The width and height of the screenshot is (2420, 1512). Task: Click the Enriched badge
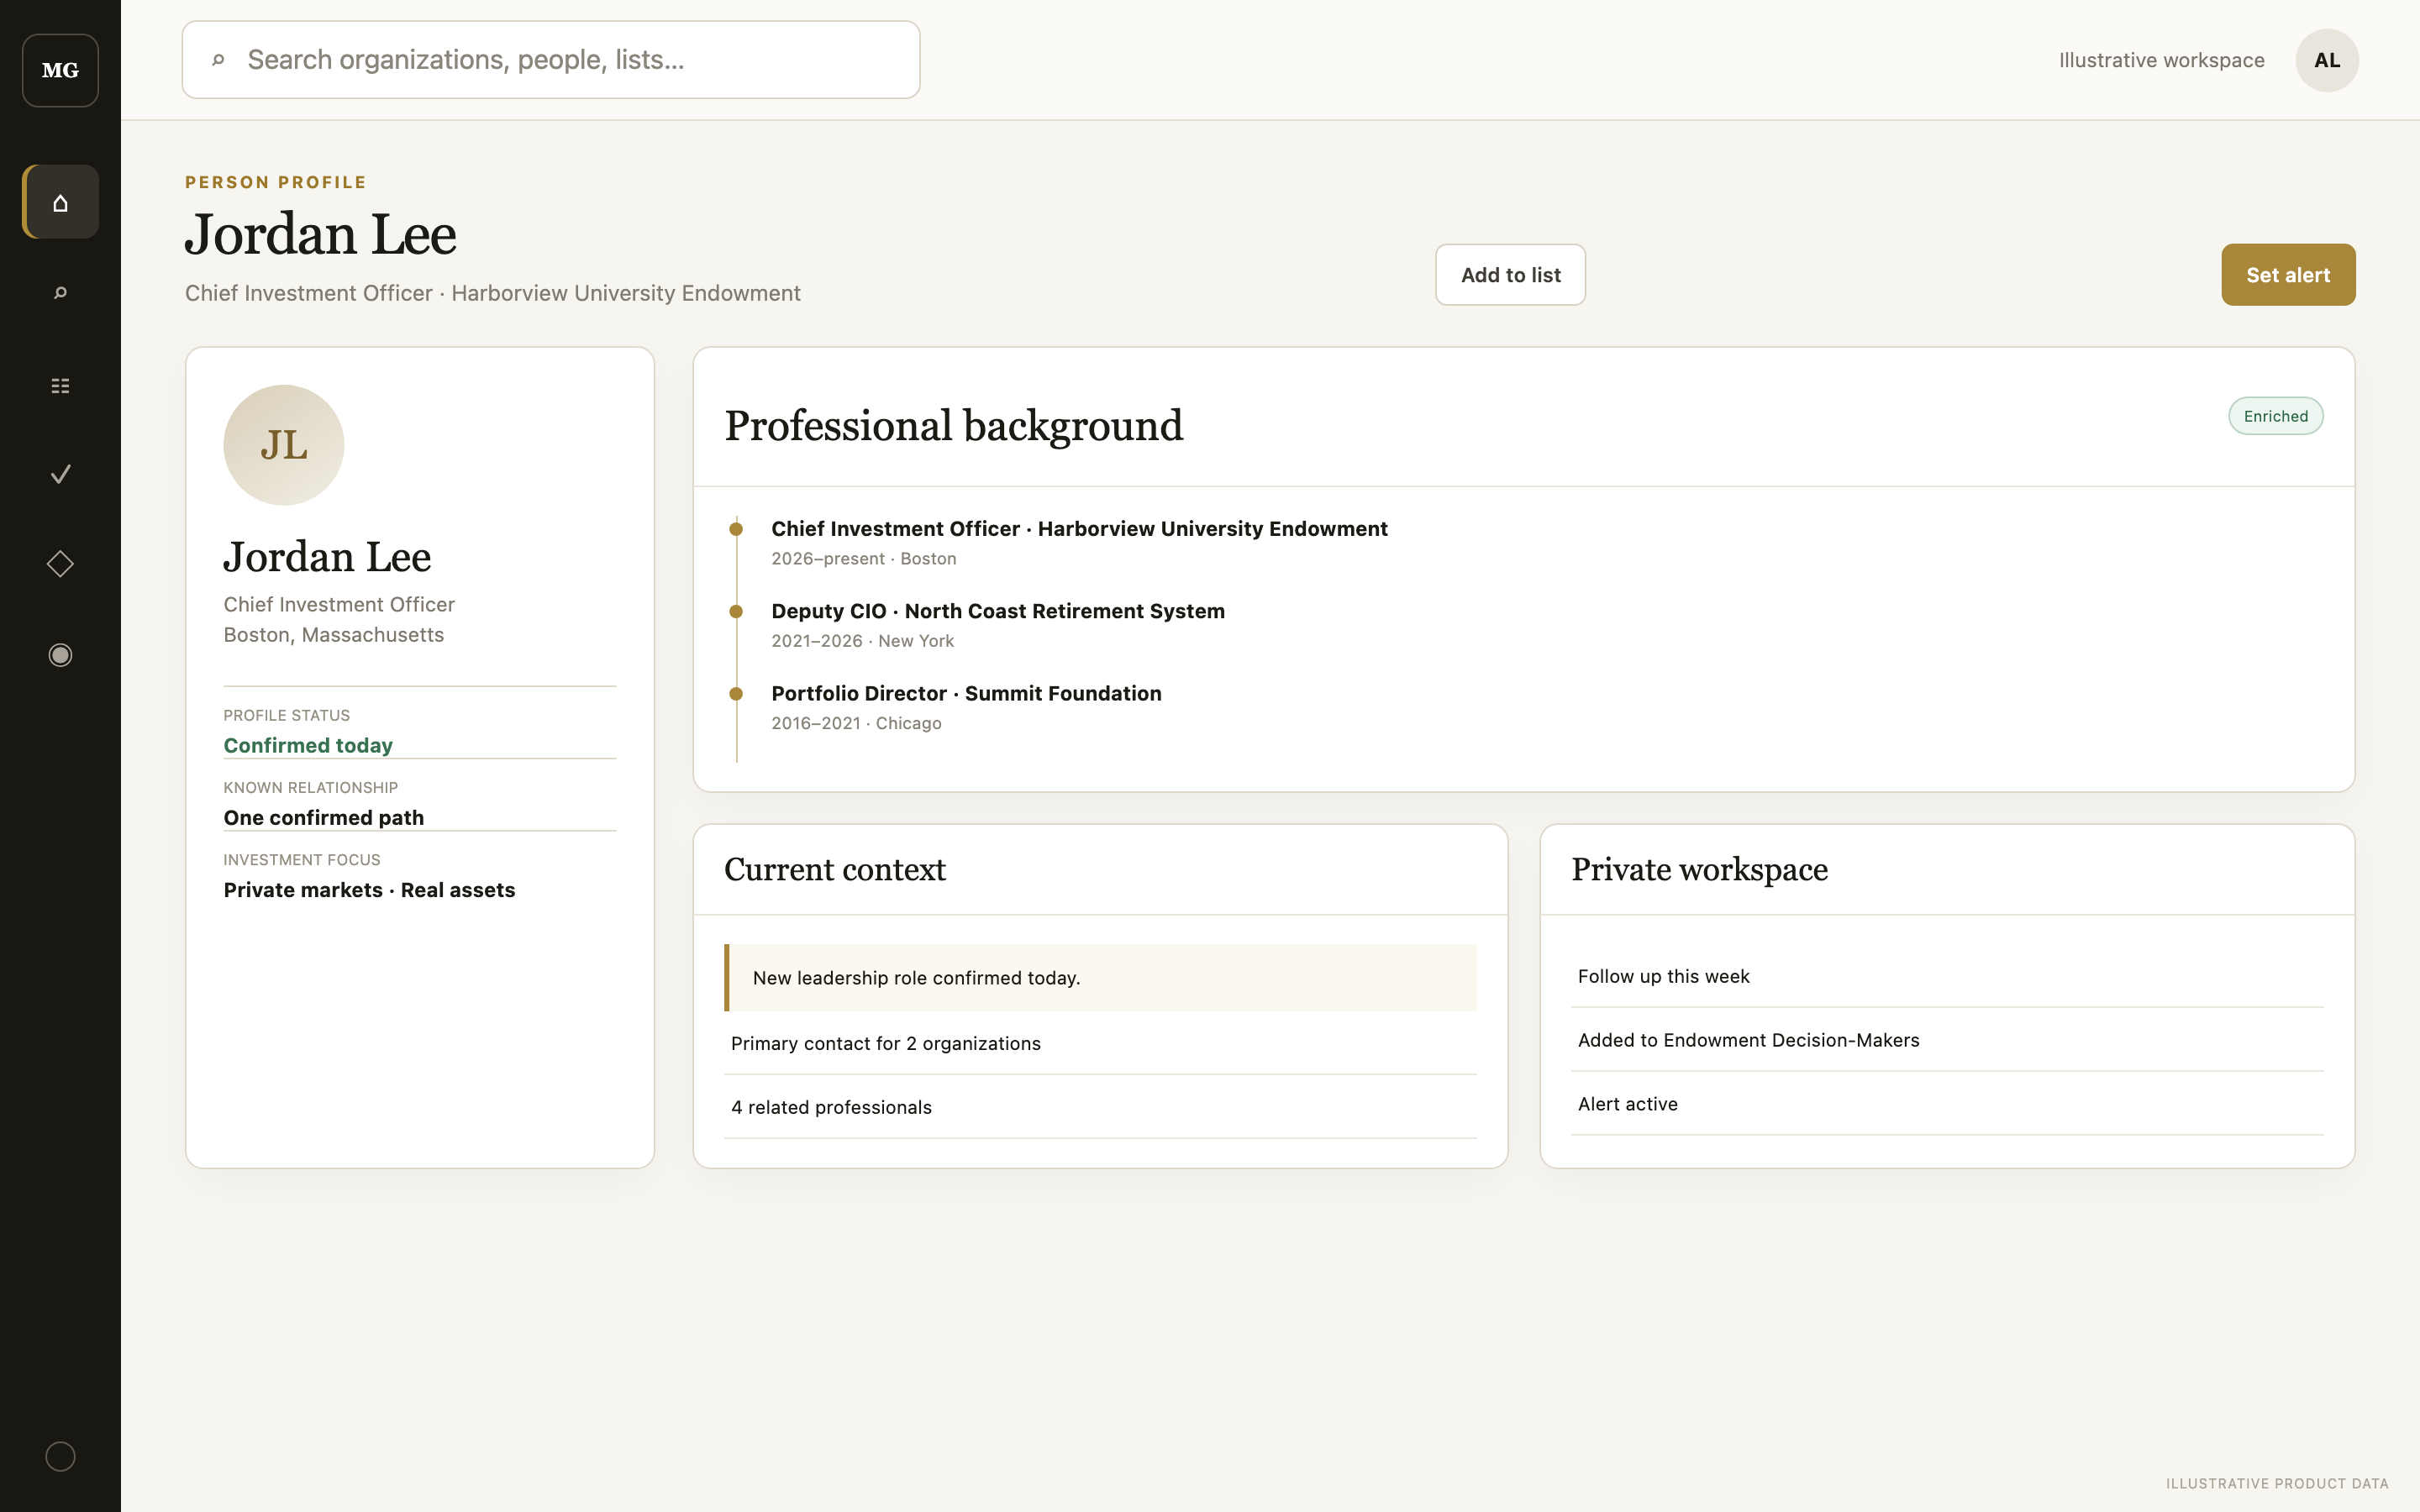click(x=2275, y=416)
